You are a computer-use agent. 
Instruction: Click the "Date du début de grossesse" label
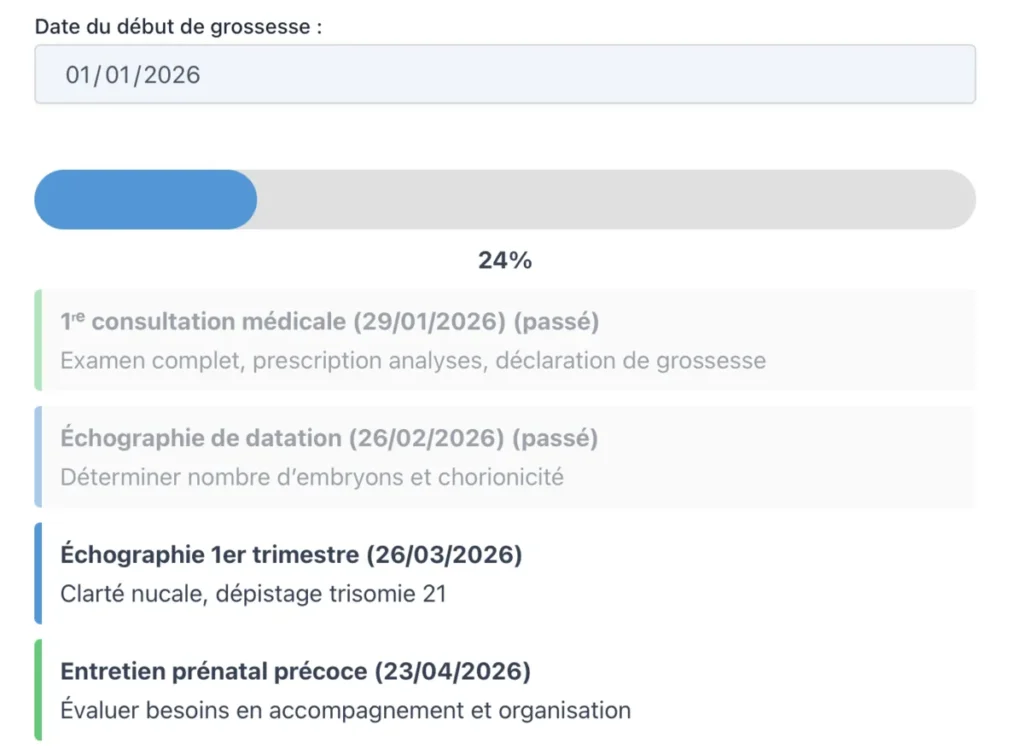[x=178, y=27]
